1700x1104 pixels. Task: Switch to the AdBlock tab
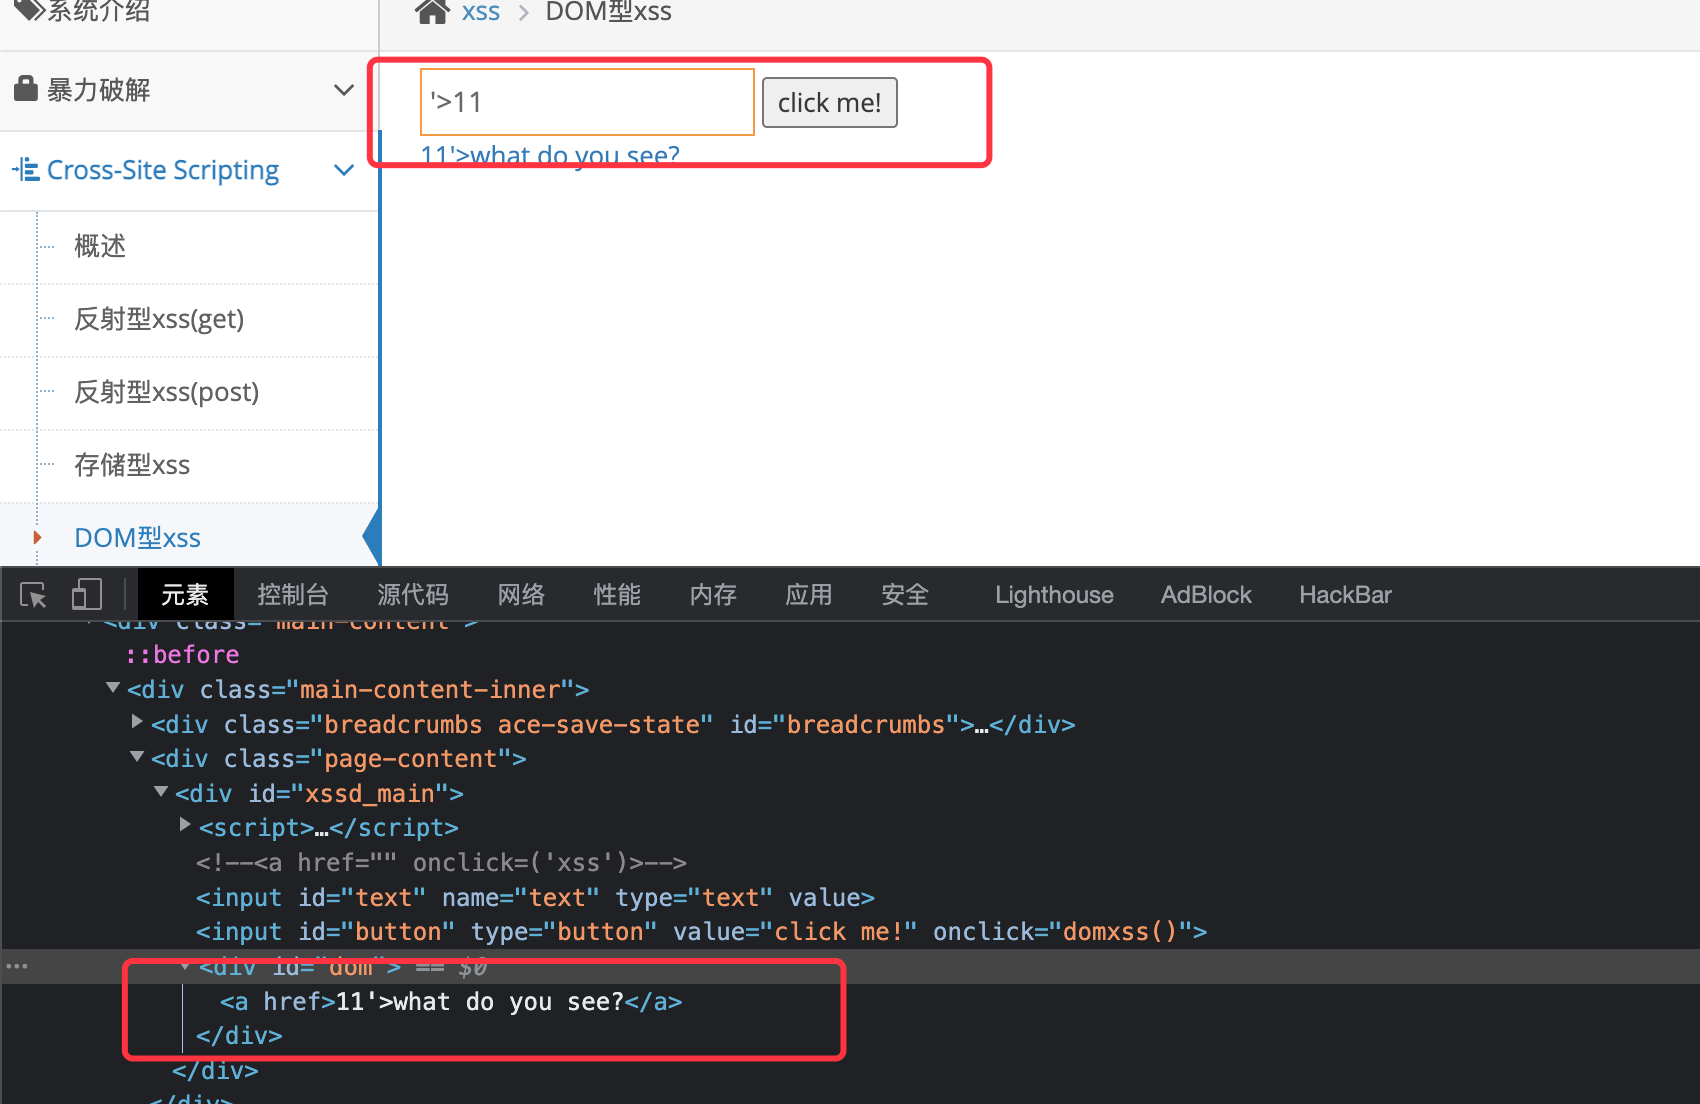pos(1206,595)
